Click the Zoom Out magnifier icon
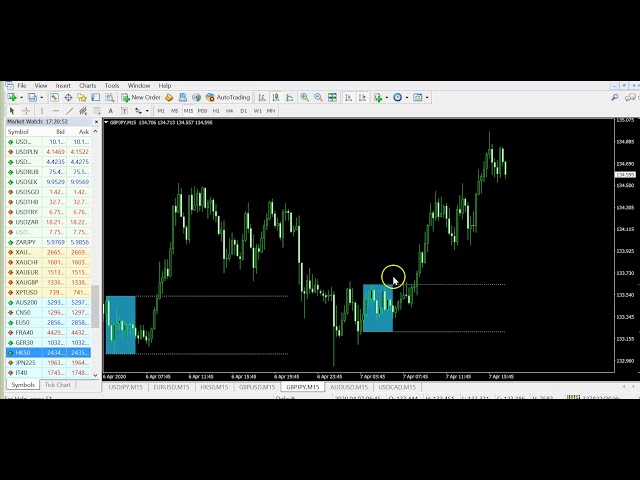 318,98
